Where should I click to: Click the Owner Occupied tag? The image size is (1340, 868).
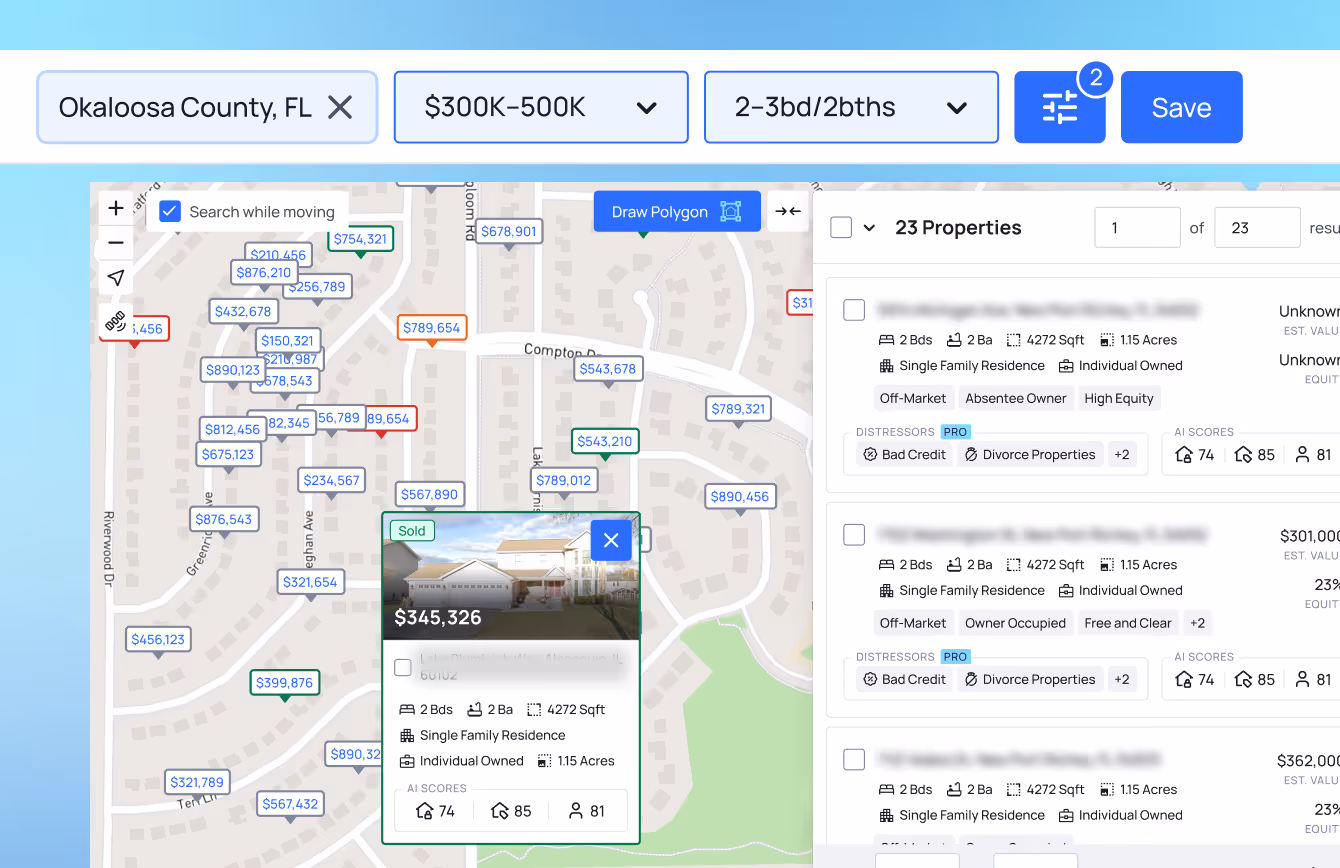point(1016,623)
